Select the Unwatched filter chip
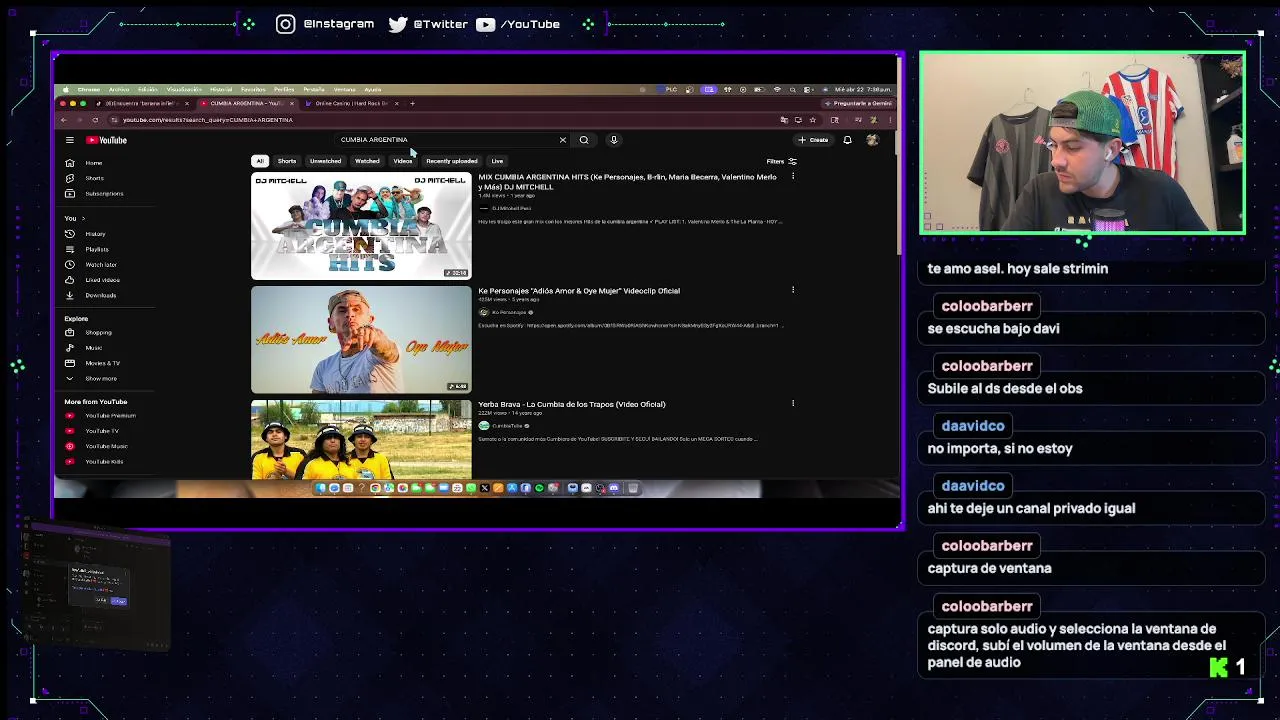 [x=325, y=161]
